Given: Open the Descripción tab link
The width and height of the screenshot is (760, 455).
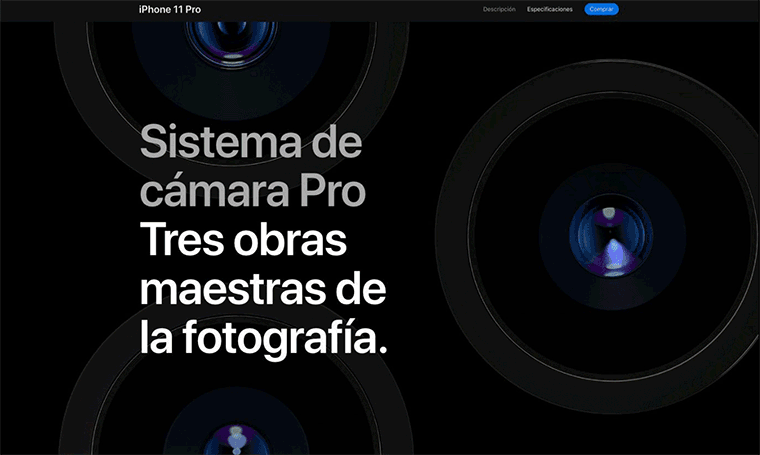Looking at the screenshot, I should pos(499,9).
